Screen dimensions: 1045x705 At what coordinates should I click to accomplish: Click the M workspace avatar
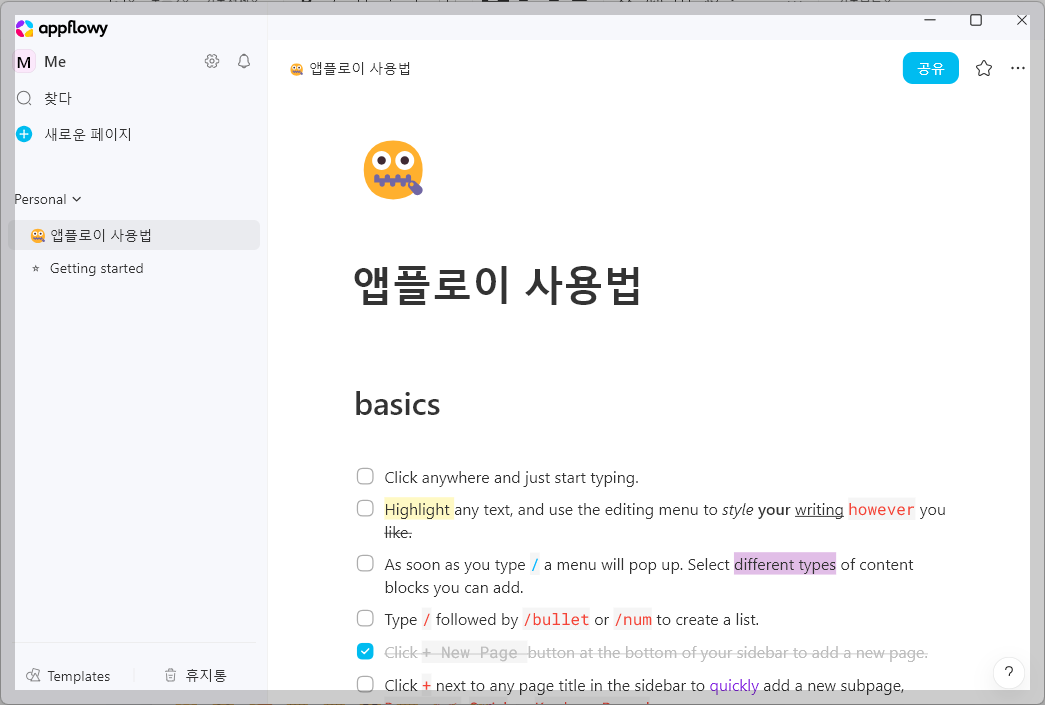tap(24, 62)
